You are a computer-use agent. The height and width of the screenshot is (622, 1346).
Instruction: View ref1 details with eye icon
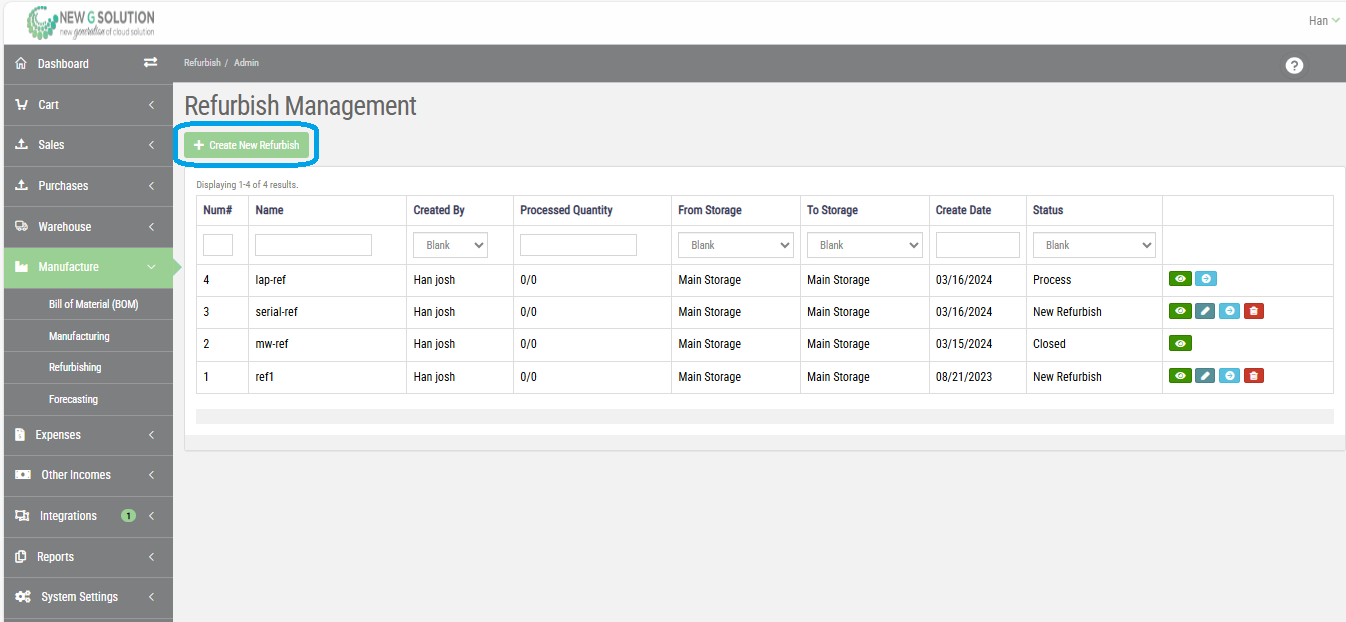[1180, 376]
